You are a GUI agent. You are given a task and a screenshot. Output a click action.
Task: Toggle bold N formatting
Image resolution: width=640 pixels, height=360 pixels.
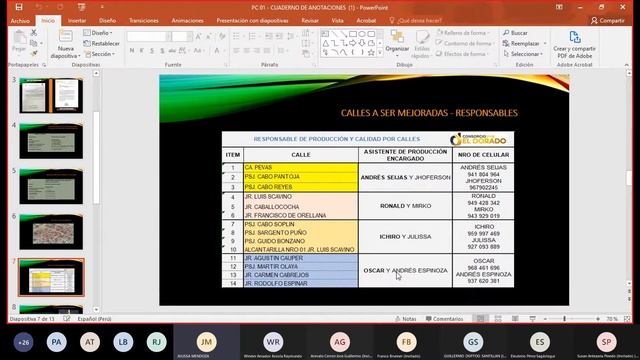pyautogui.click(x=132, y=51)
